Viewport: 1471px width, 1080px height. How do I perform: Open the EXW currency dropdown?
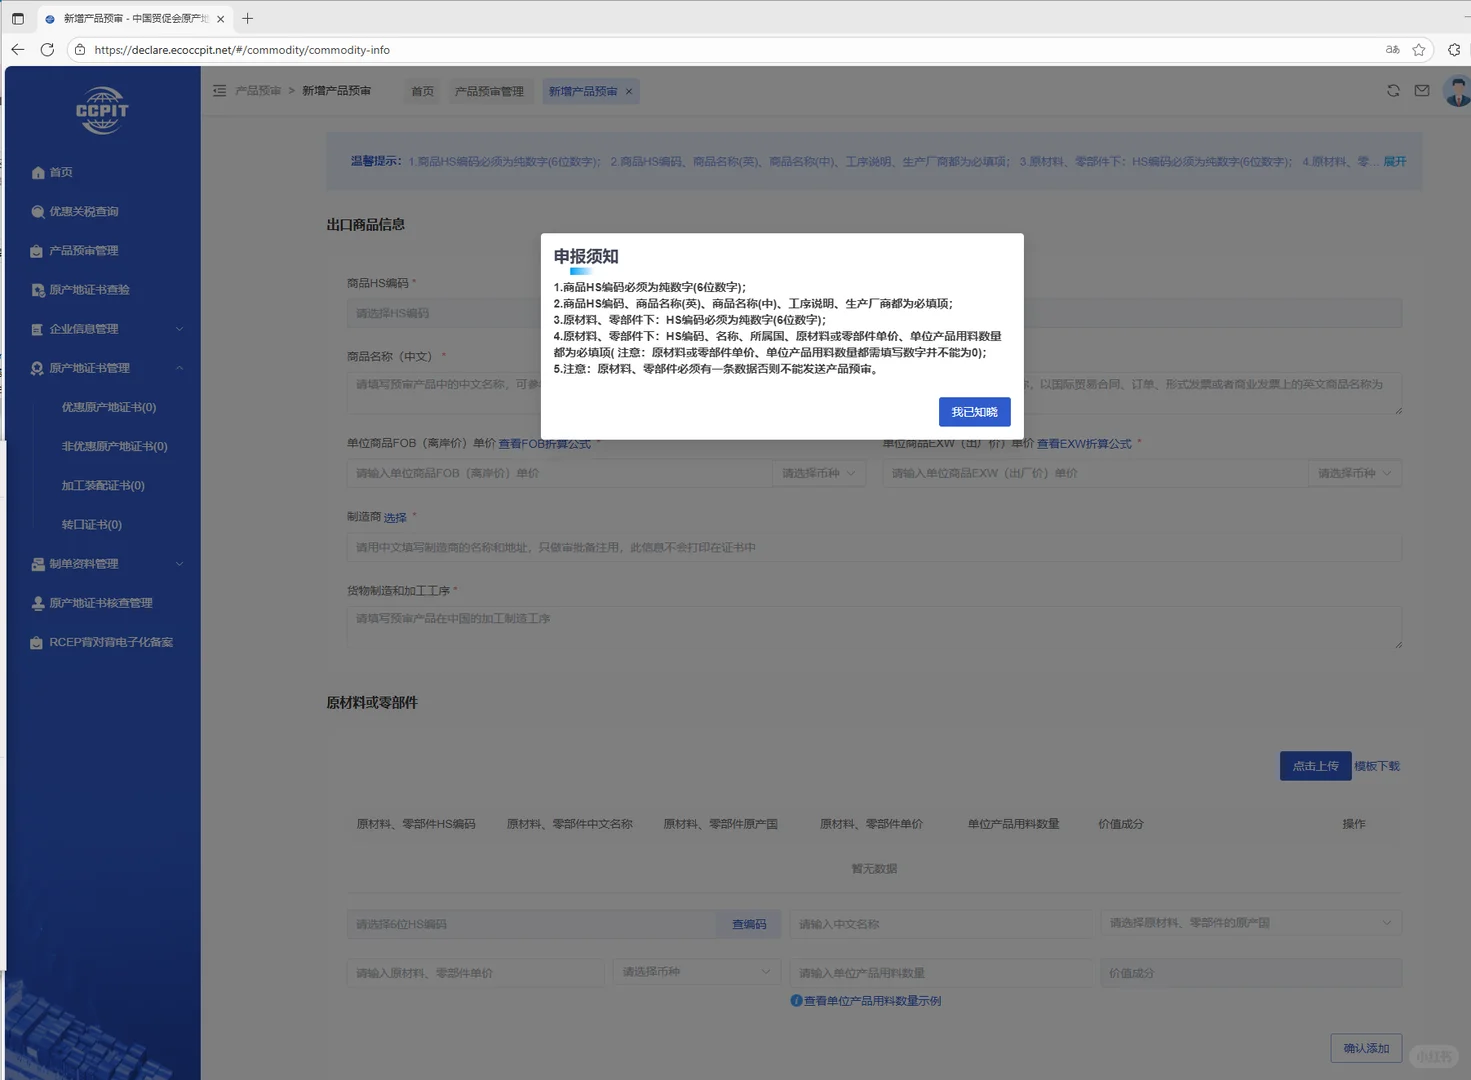point(1355,473)
